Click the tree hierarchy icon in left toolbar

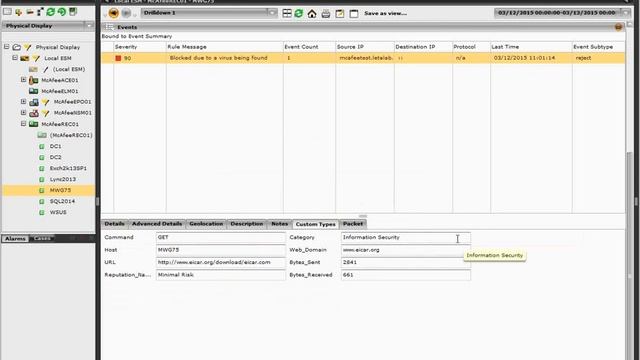(40, 12)
